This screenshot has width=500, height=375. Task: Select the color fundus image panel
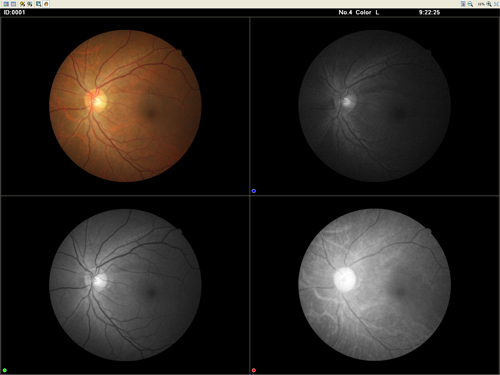click(125, 106)
